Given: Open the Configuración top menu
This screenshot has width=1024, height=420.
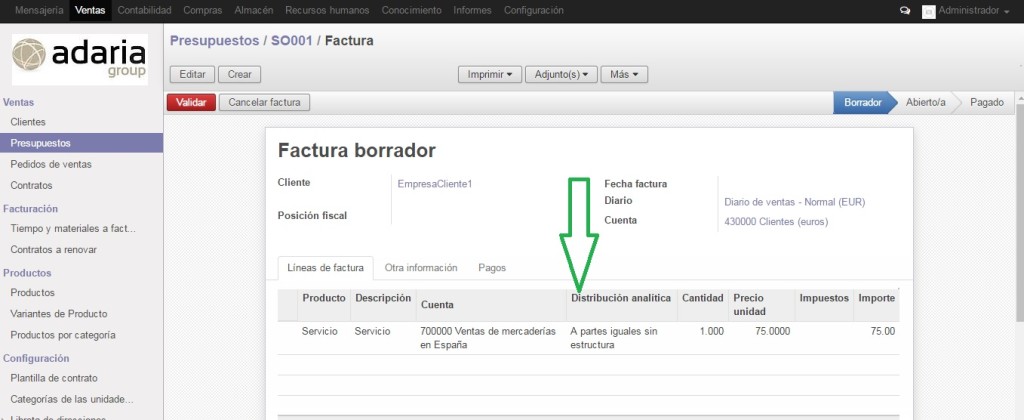Looking at the screenshot, I should [x=534, y=10].
